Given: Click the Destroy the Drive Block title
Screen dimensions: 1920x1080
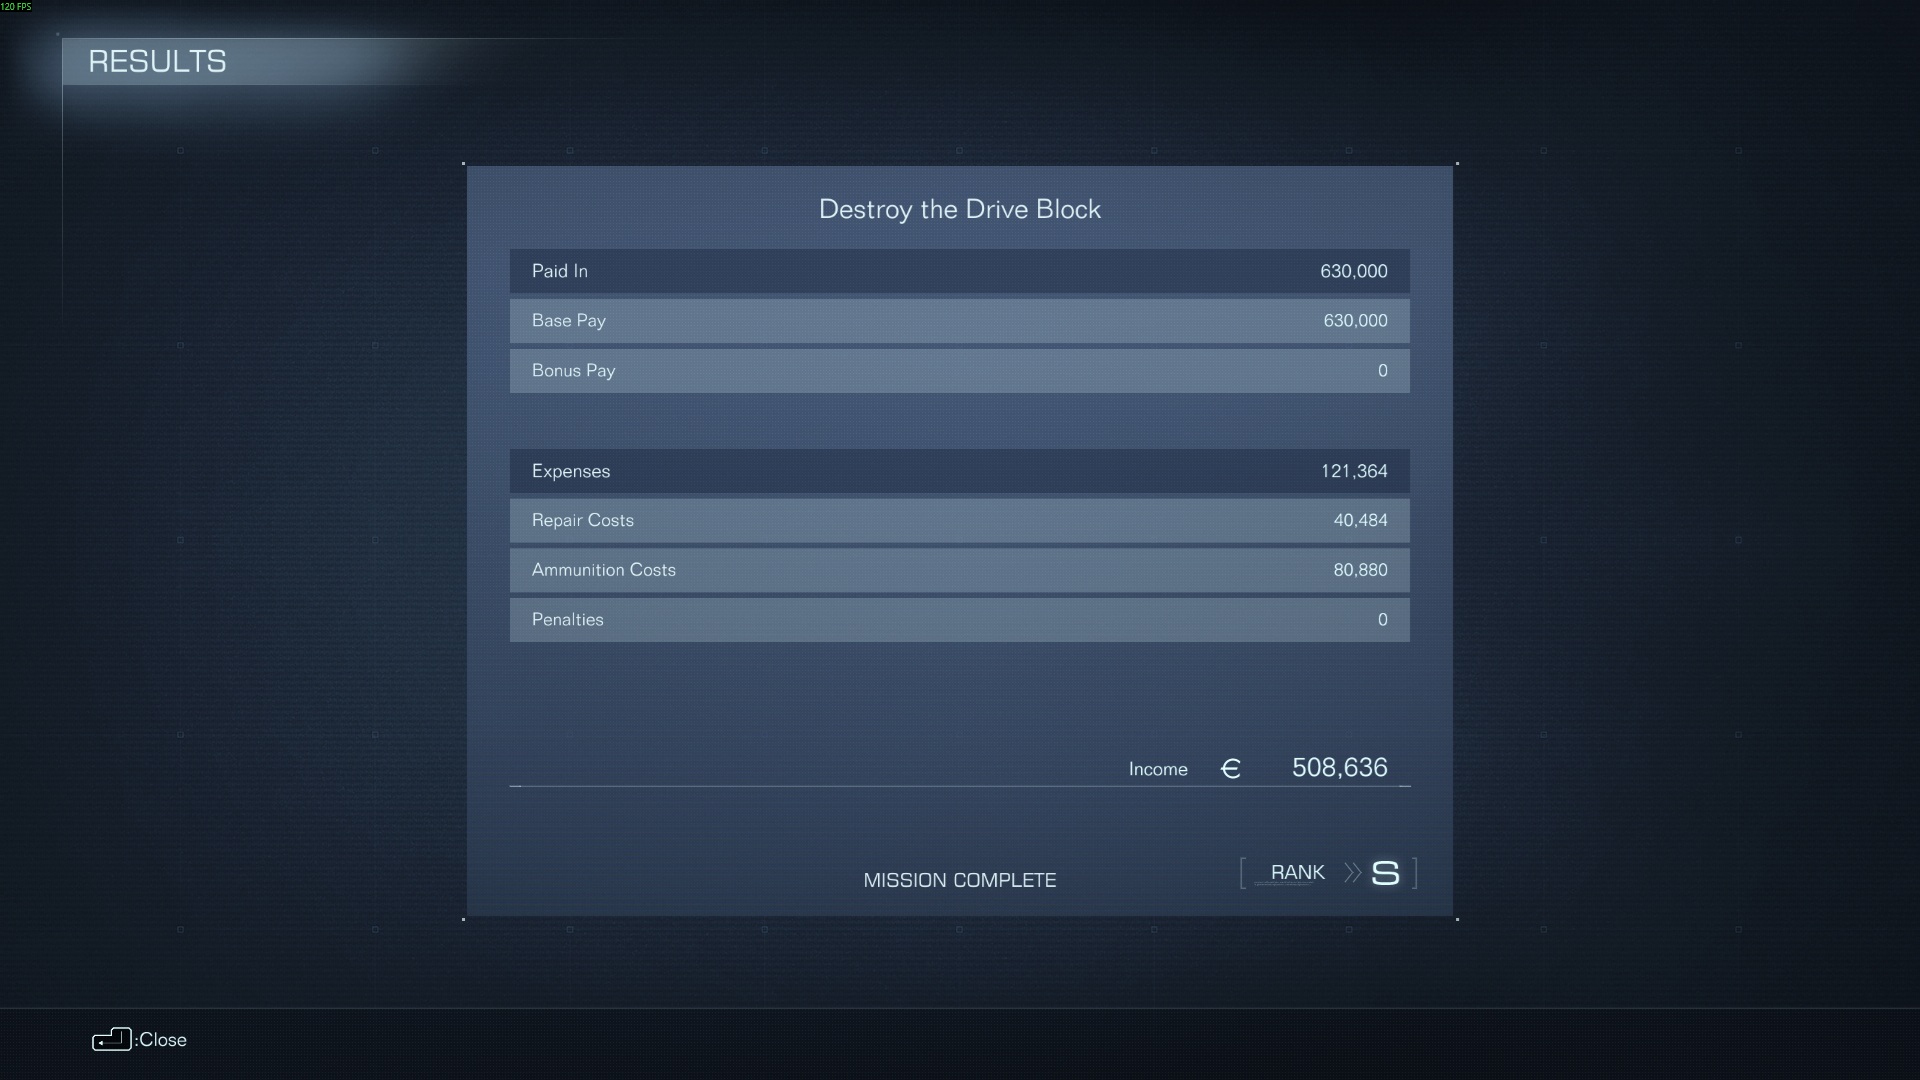Looking at the screenshot, I should click(959, 209).
